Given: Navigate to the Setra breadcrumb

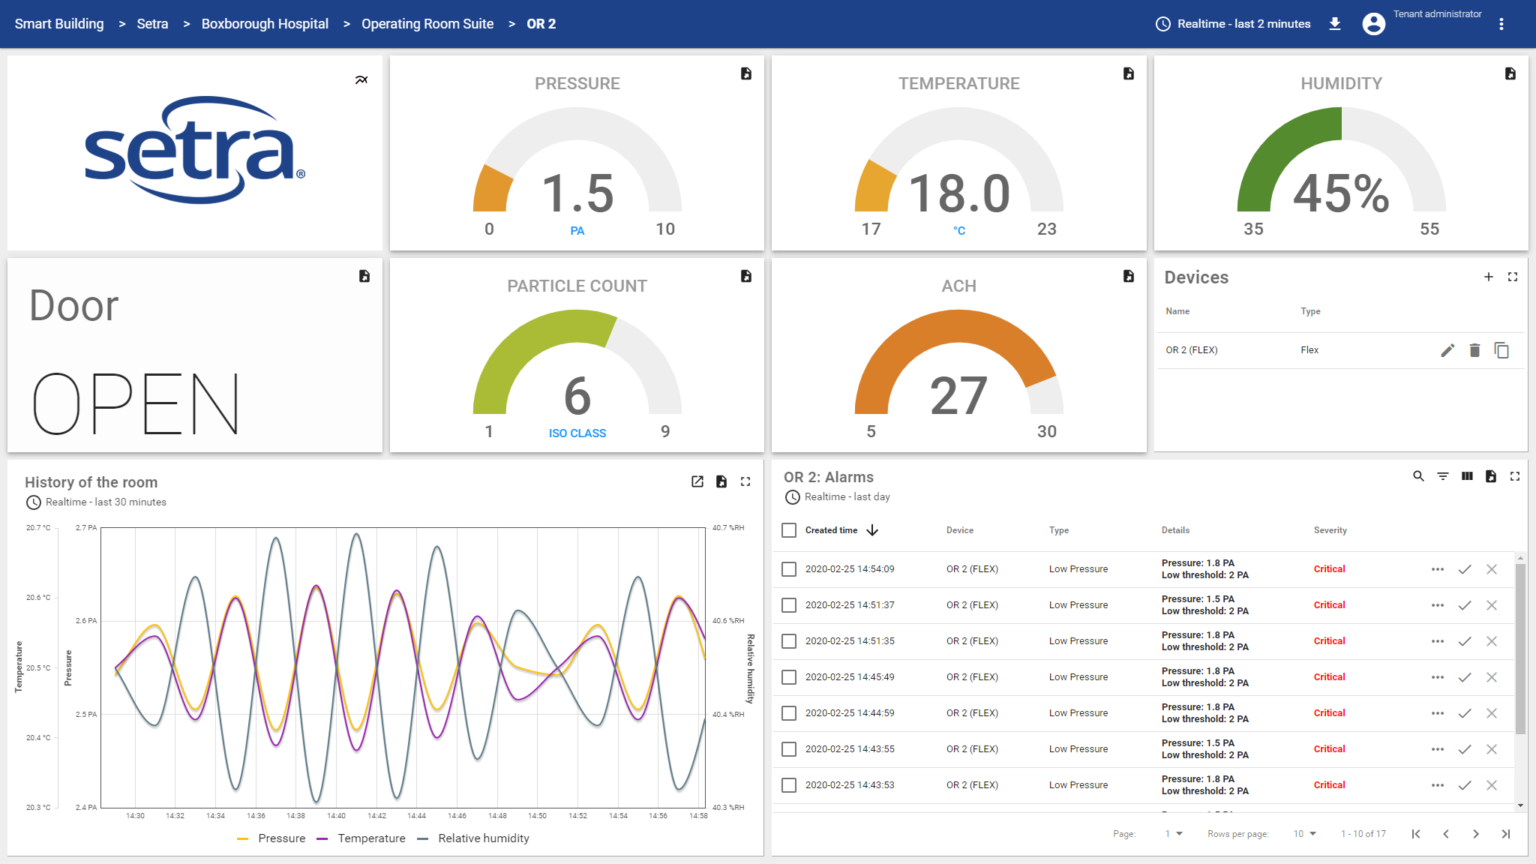Looking at the screenshot, I should pyautogui.click(x=152, y=24).
